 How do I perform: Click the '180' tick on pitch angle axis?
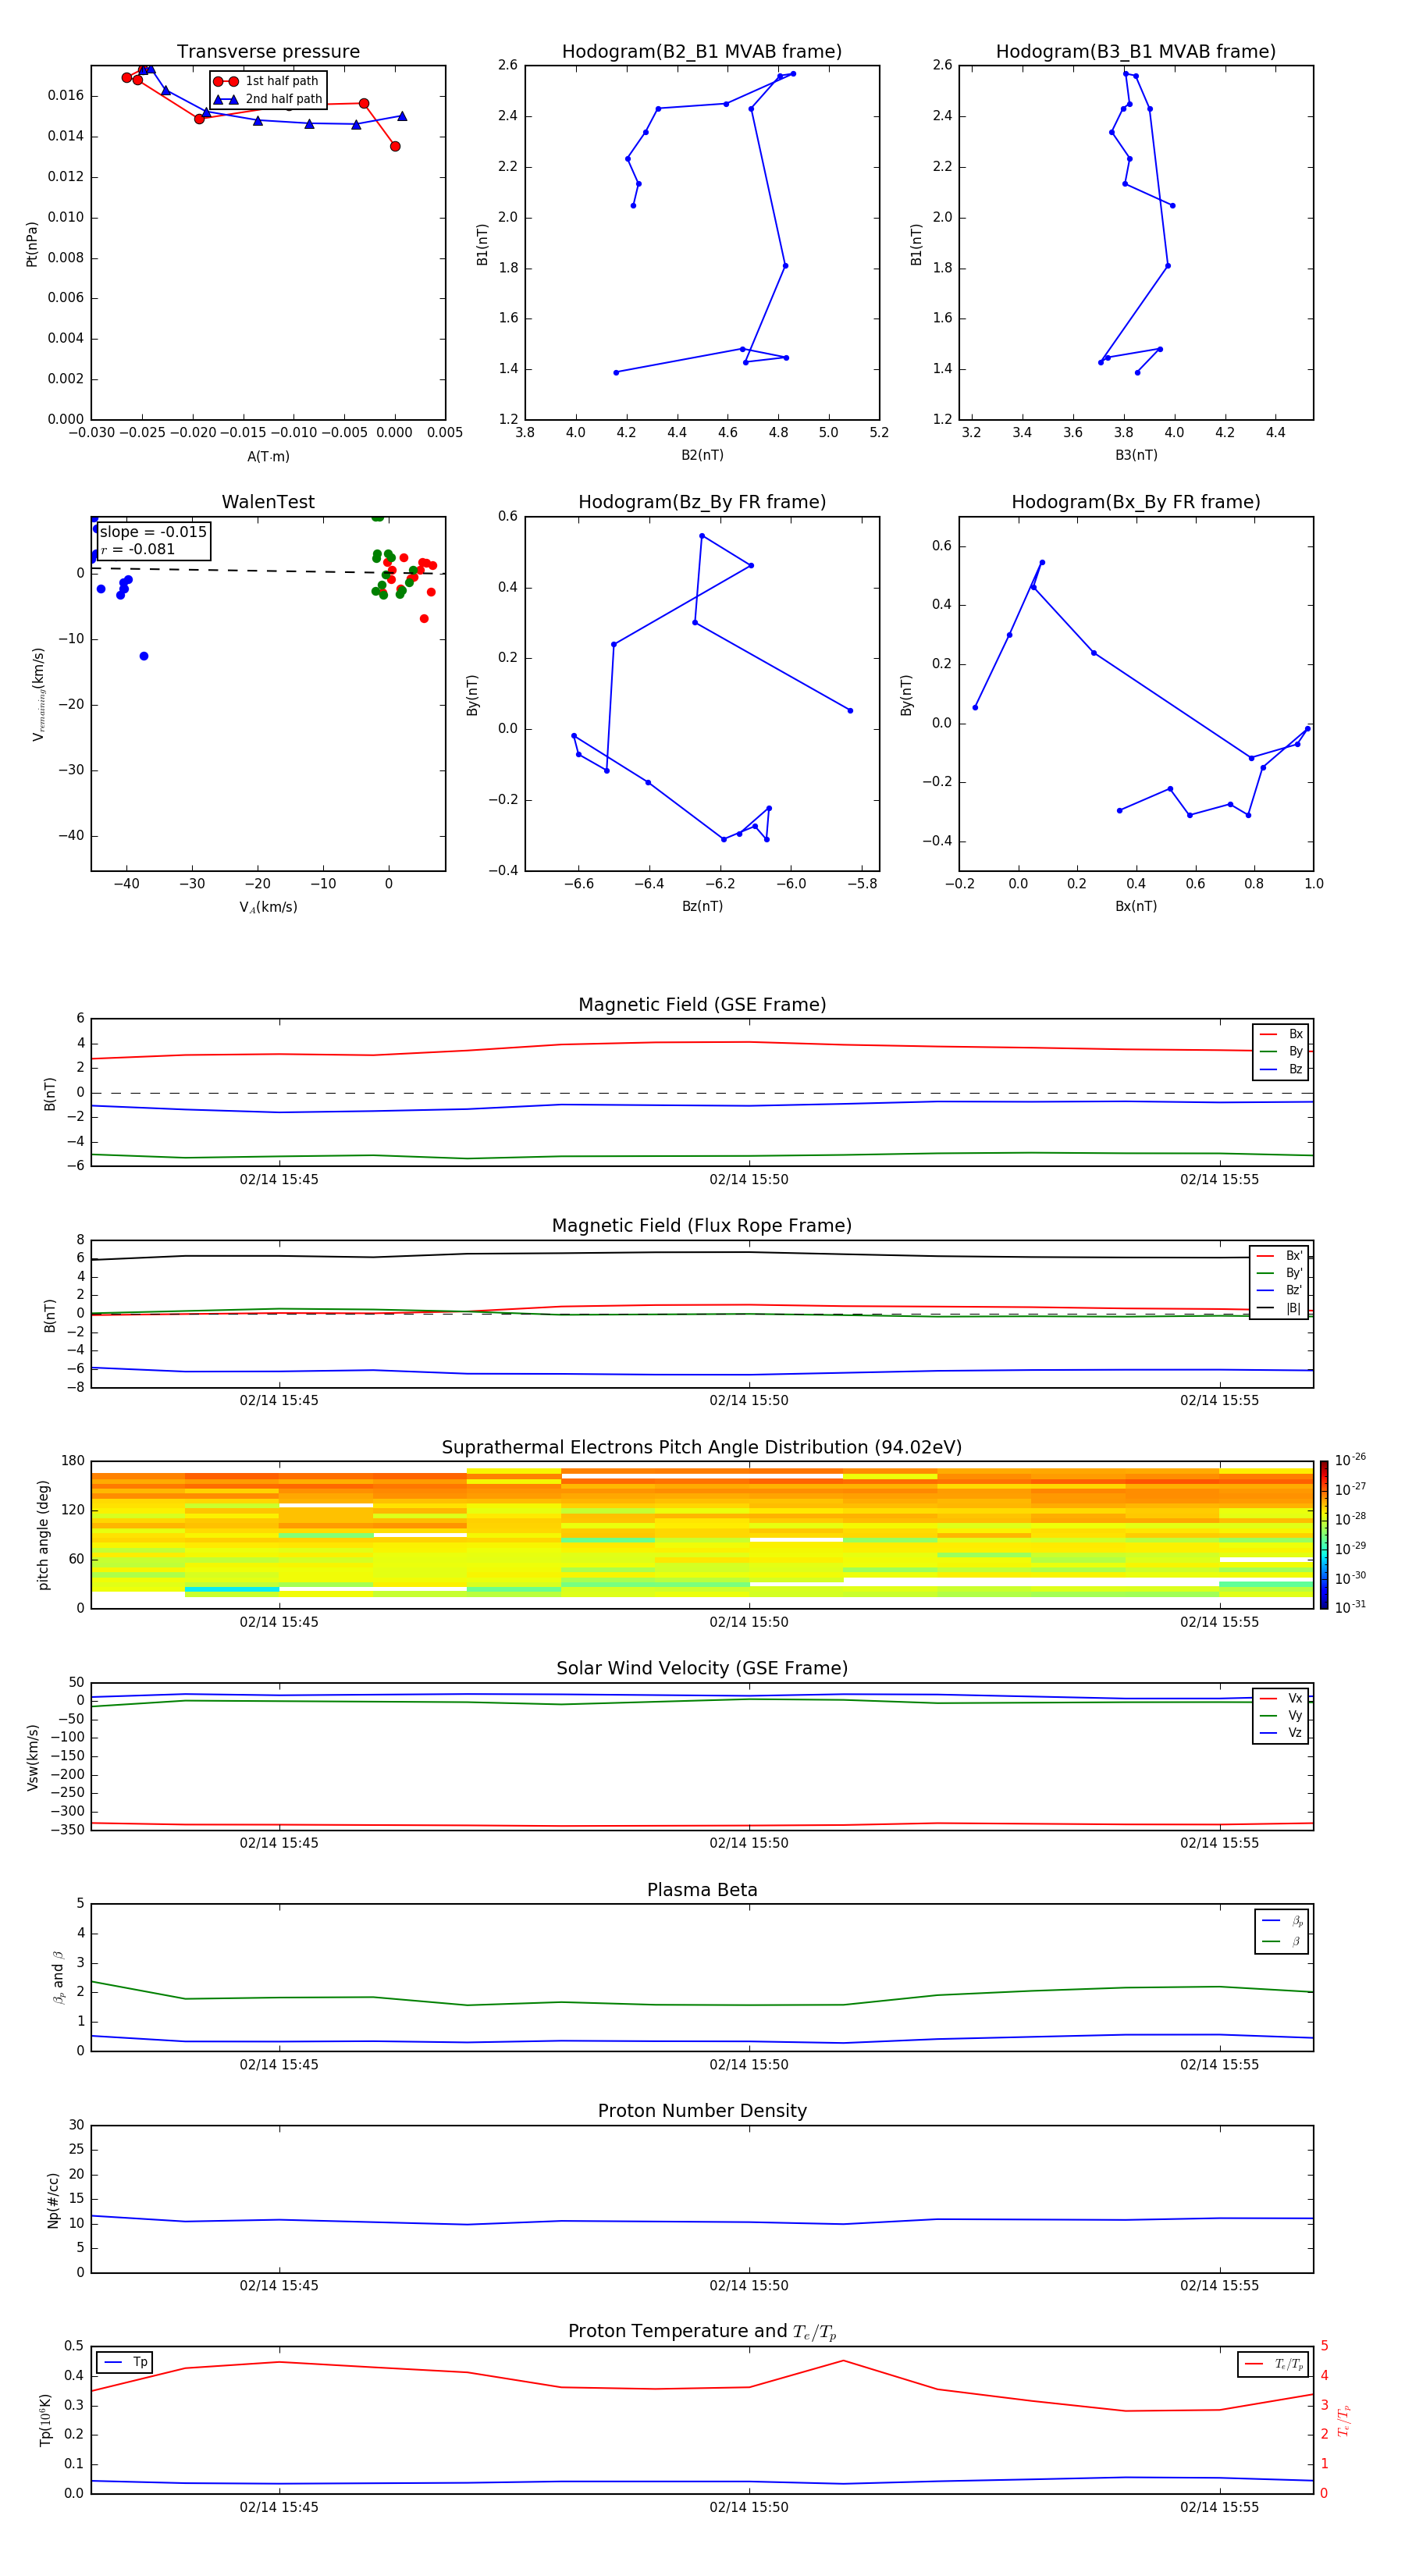click(x=73, y=1461)
